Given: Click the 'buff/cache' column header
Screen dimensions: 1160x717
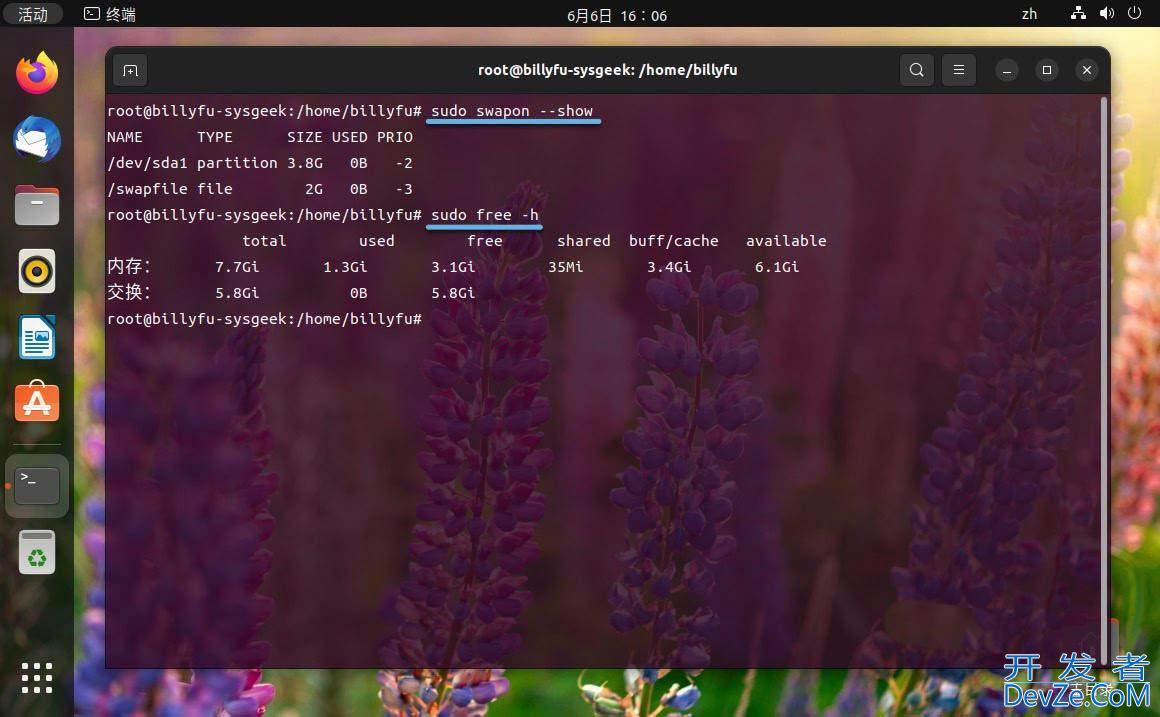Looking at the screenshot, I should tap(673, 241).
